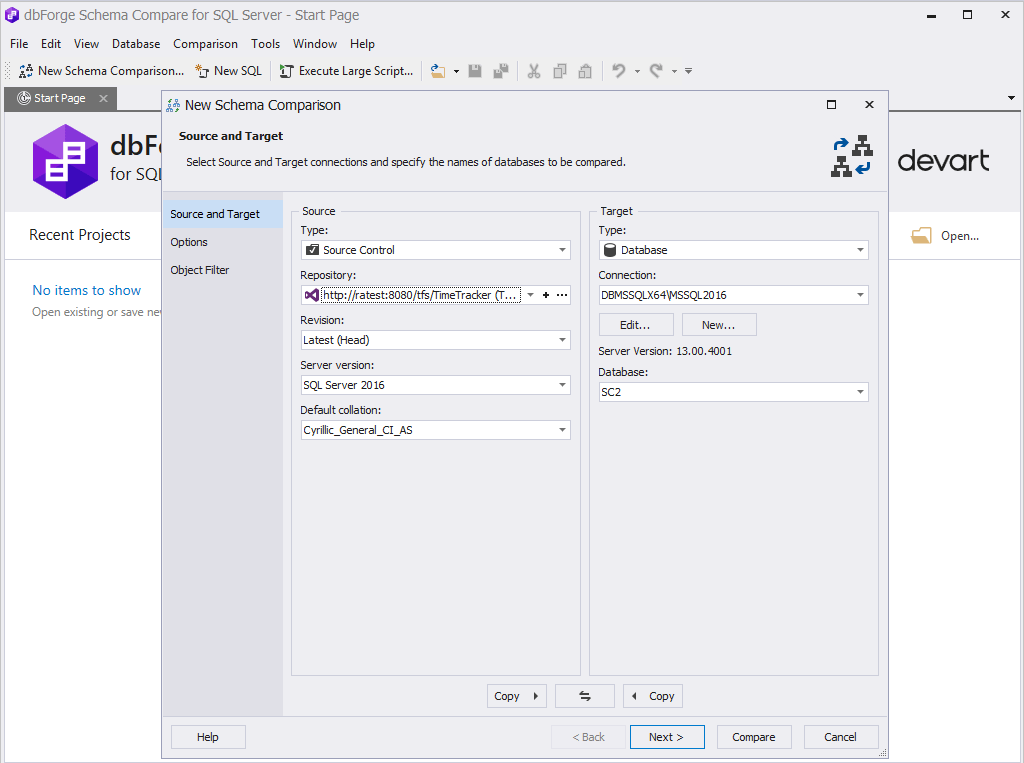Click the New connection button
The image size is (1024, 763).
[x=721, y=324]
